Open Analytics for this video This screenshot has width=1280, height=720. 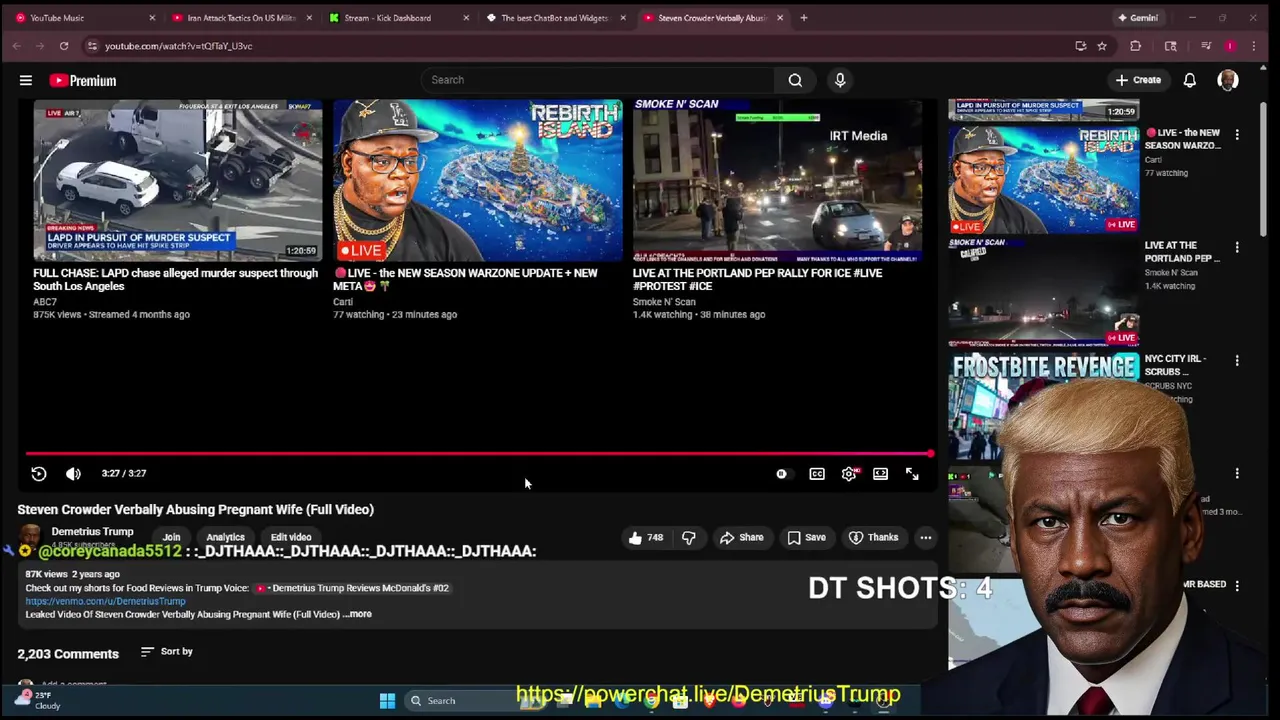225,537
